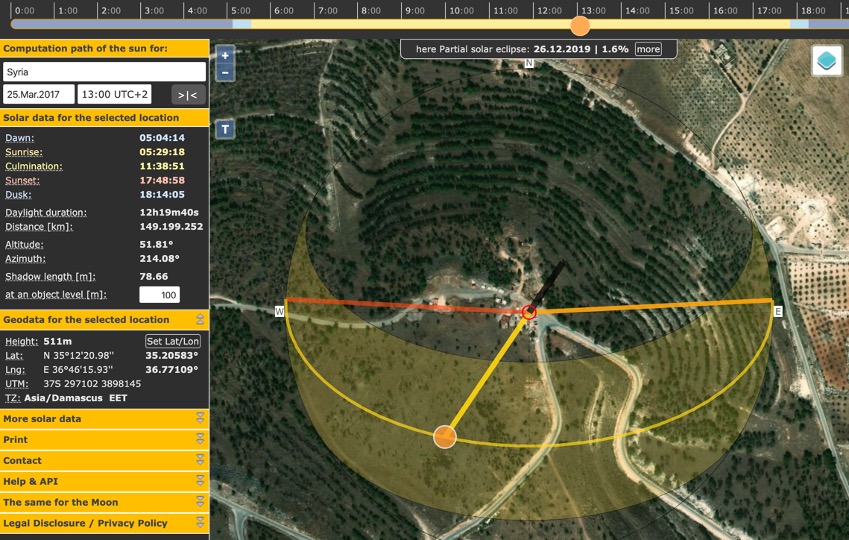Click the E compass marker on map

click(778, 311)
